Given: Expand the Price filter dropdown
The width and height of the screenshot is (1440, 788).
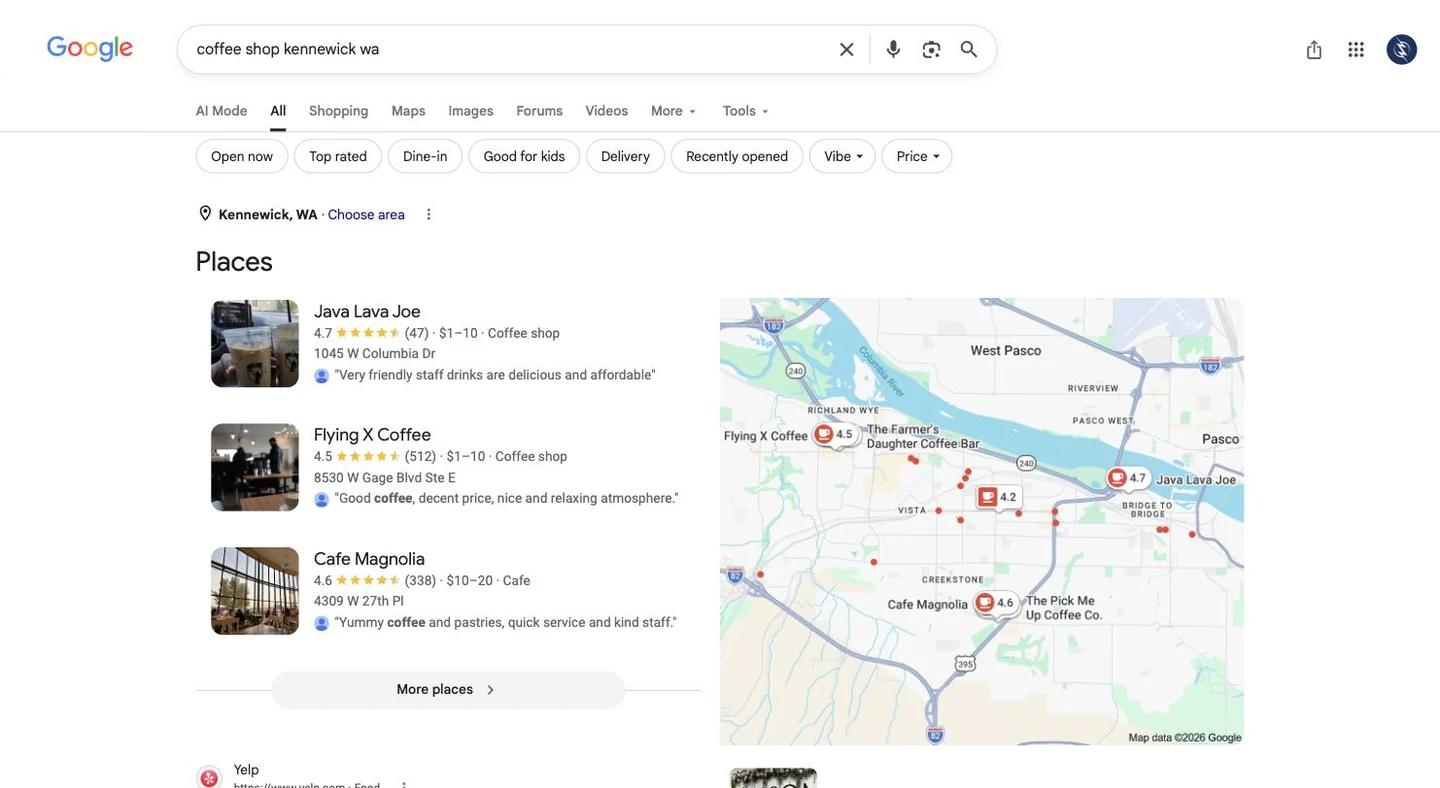Looking at the screenshot, I should [x=917, y=156].
